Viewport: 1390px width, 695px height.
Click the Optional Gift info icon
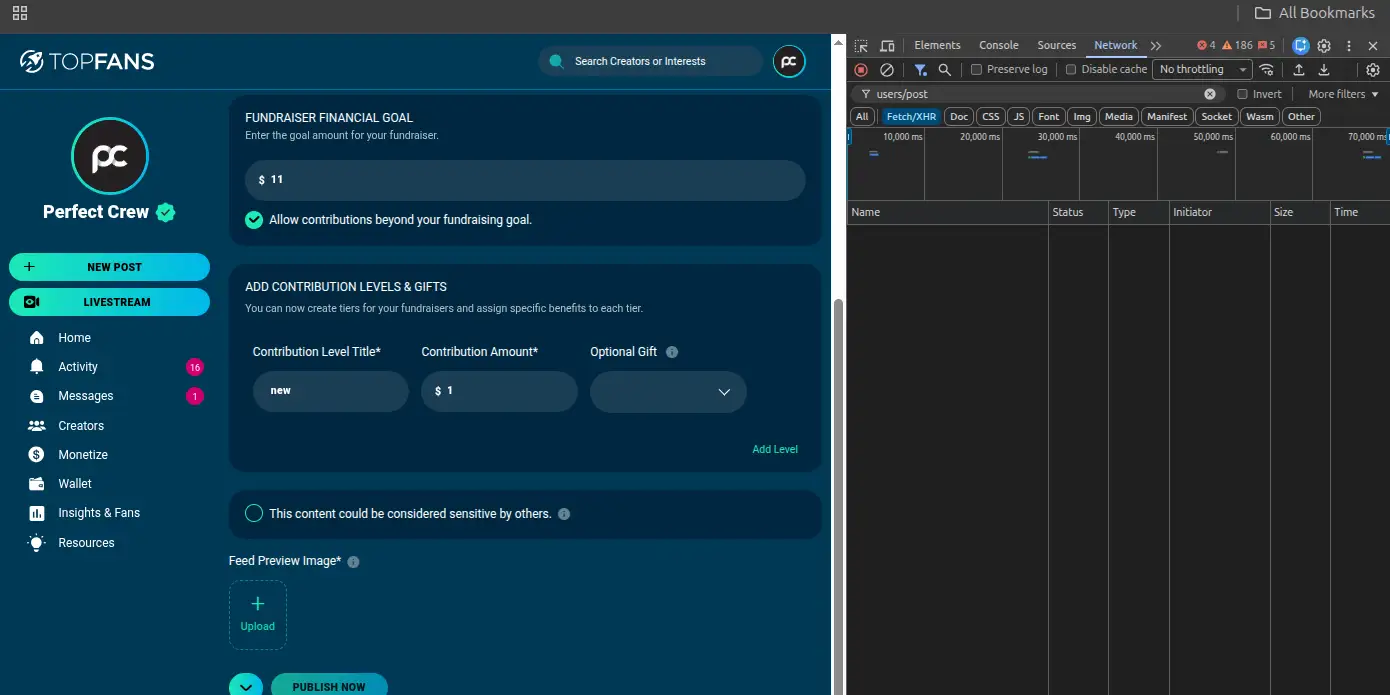click(x=672, y=352)
